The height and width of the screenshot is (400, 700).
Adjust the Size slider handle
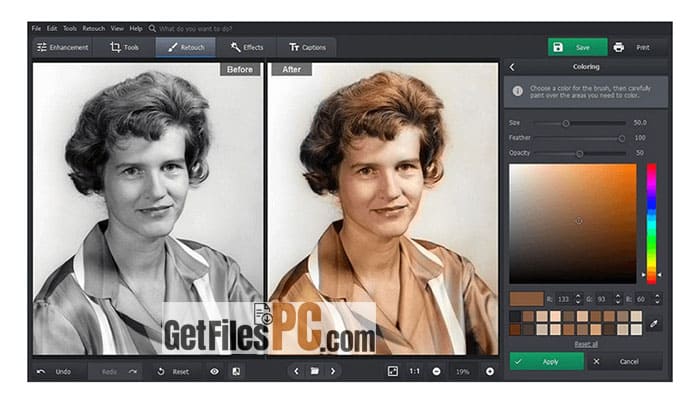tap(566, 123)
